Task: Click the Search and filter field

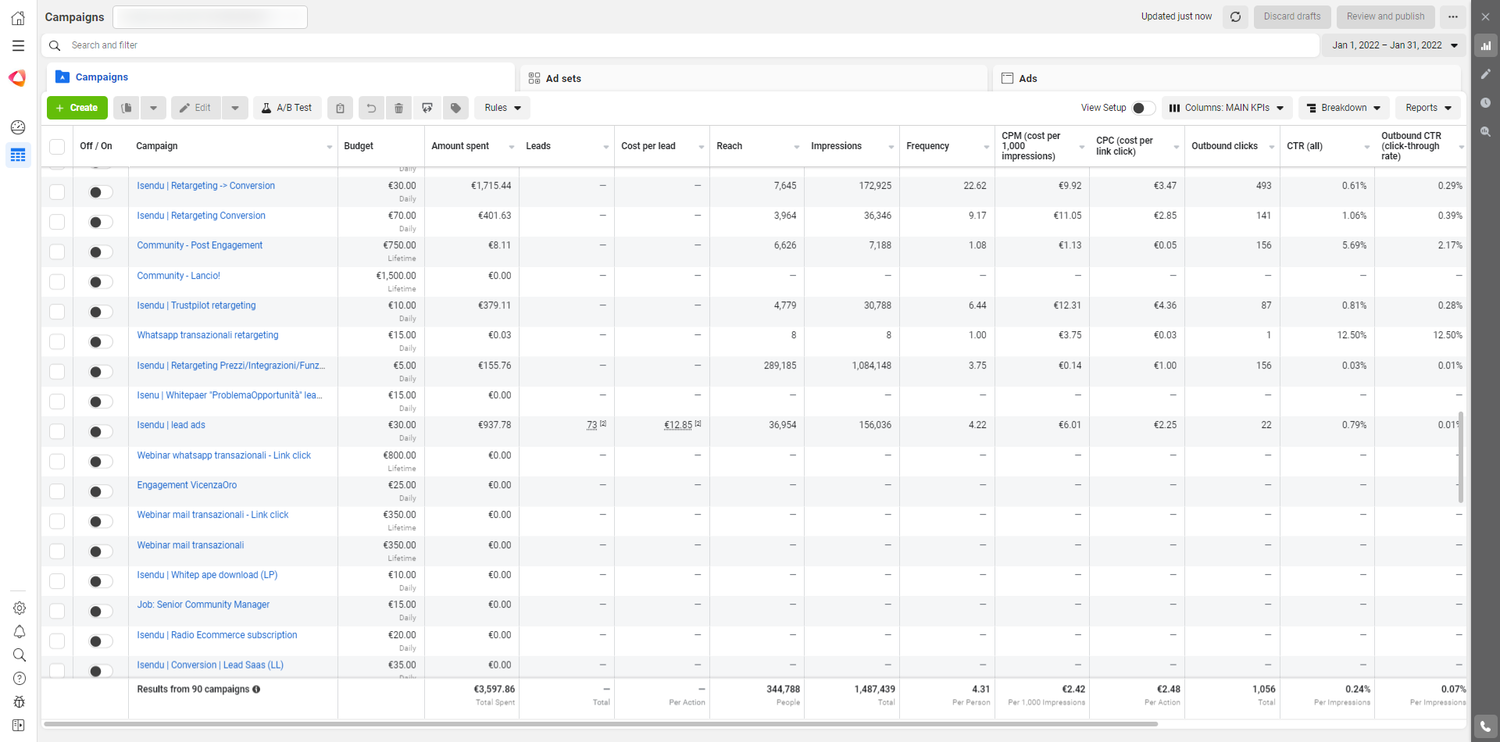Action: click(x=680, y=45)
